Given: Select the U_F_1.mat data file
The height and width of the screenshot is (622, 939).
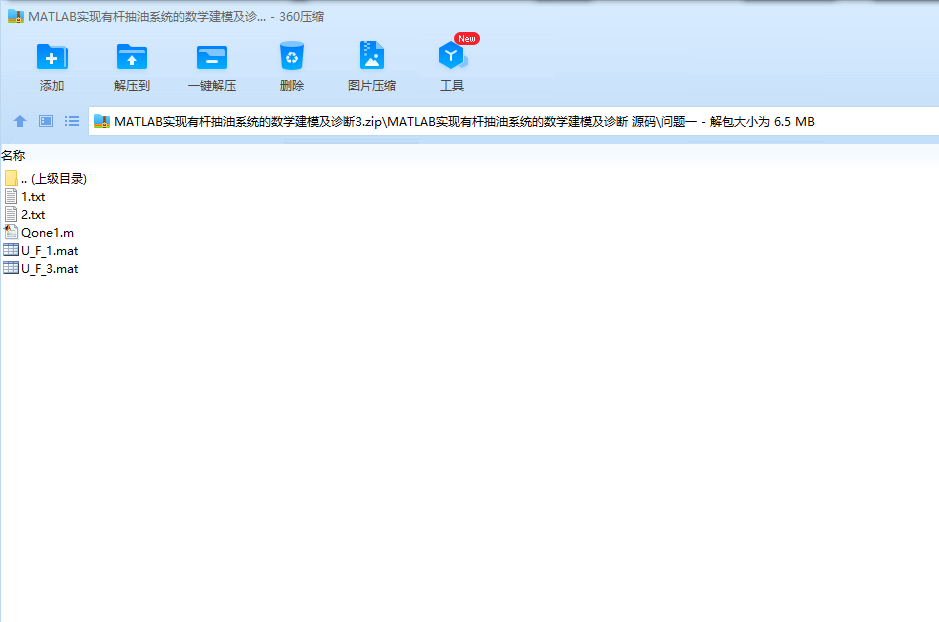Looking at the screenshot, I should [x=41, y=250].
